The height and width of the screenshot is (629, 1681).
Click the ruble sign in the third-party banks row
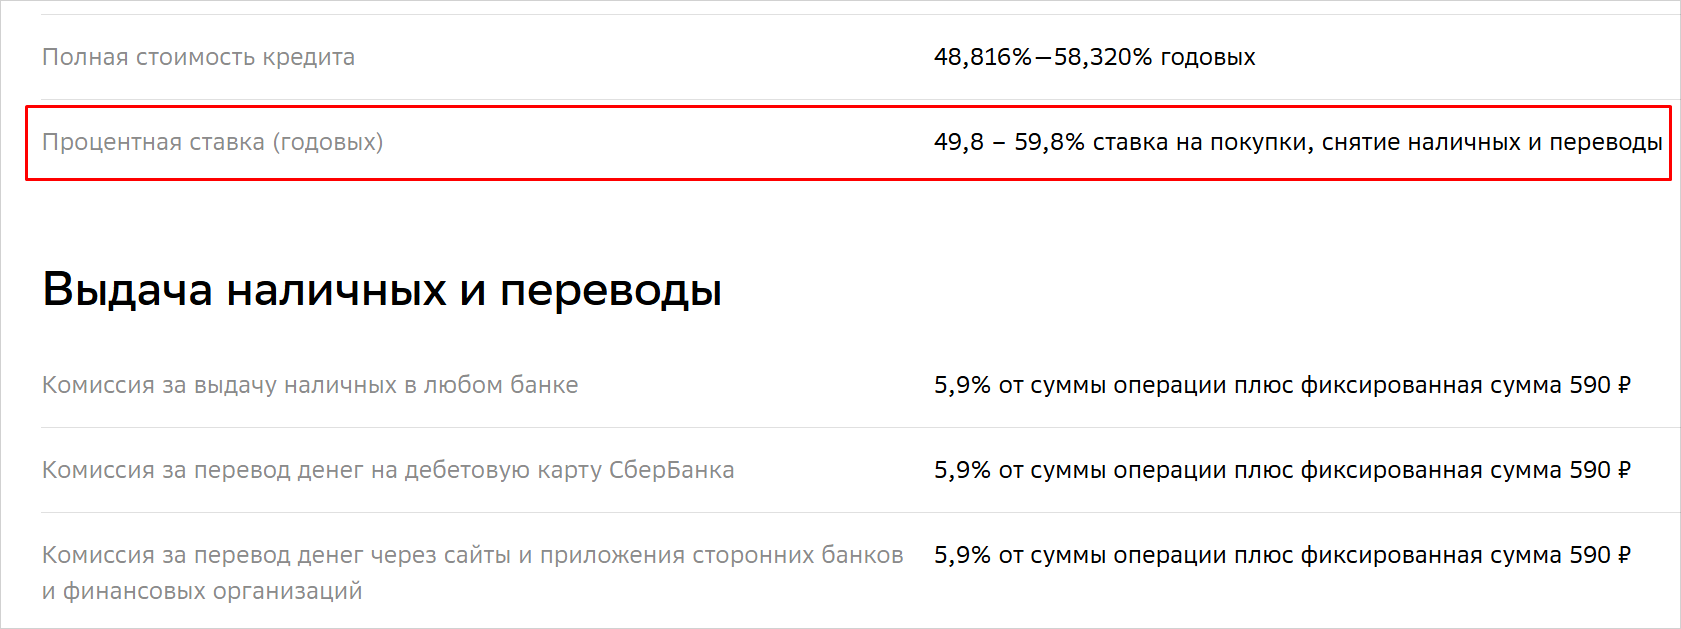pos(1623,555)
